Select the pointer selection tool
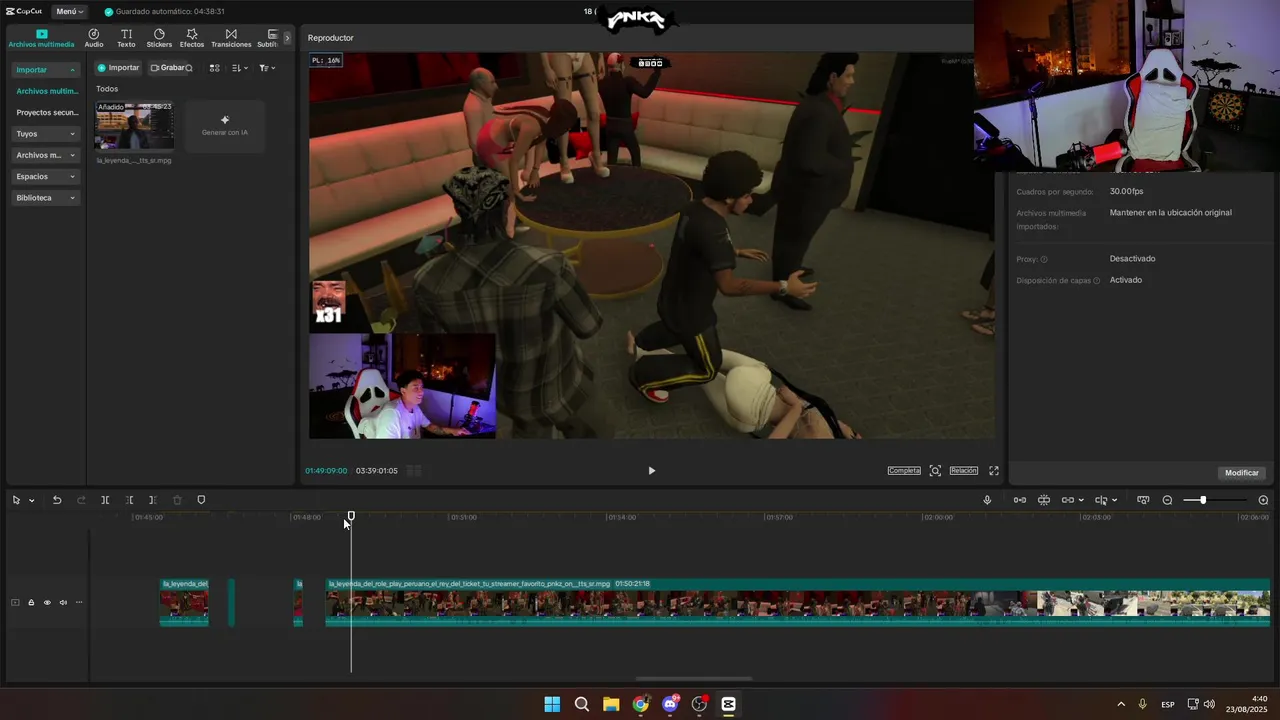 16,500
